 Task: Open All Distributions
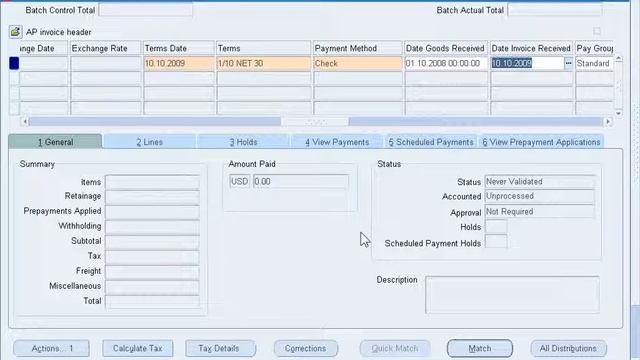click(568, 349)
